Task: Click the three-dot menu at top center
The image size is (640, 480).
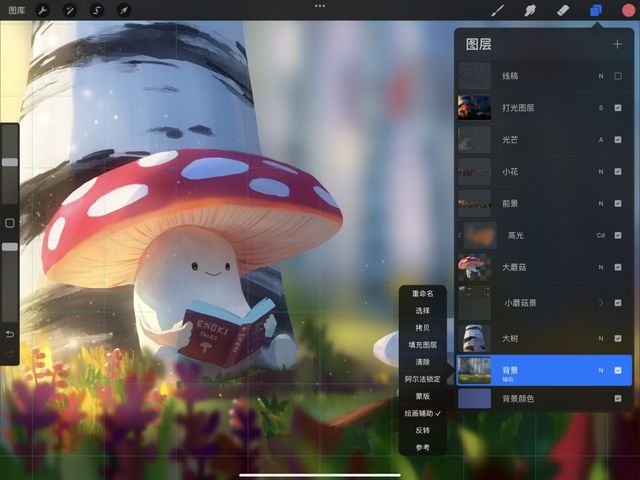Action: click(x=320, y=6)
